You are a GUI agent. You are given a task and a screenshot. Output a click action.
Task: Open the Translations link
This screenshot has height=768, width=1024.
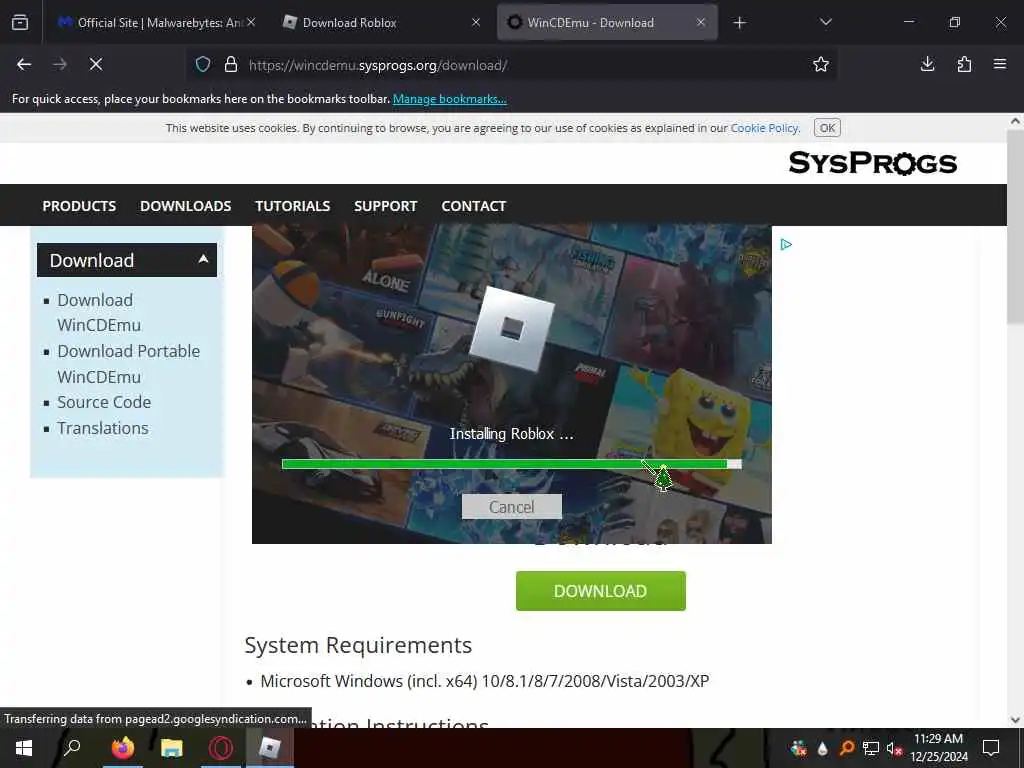tap(103, 428)
